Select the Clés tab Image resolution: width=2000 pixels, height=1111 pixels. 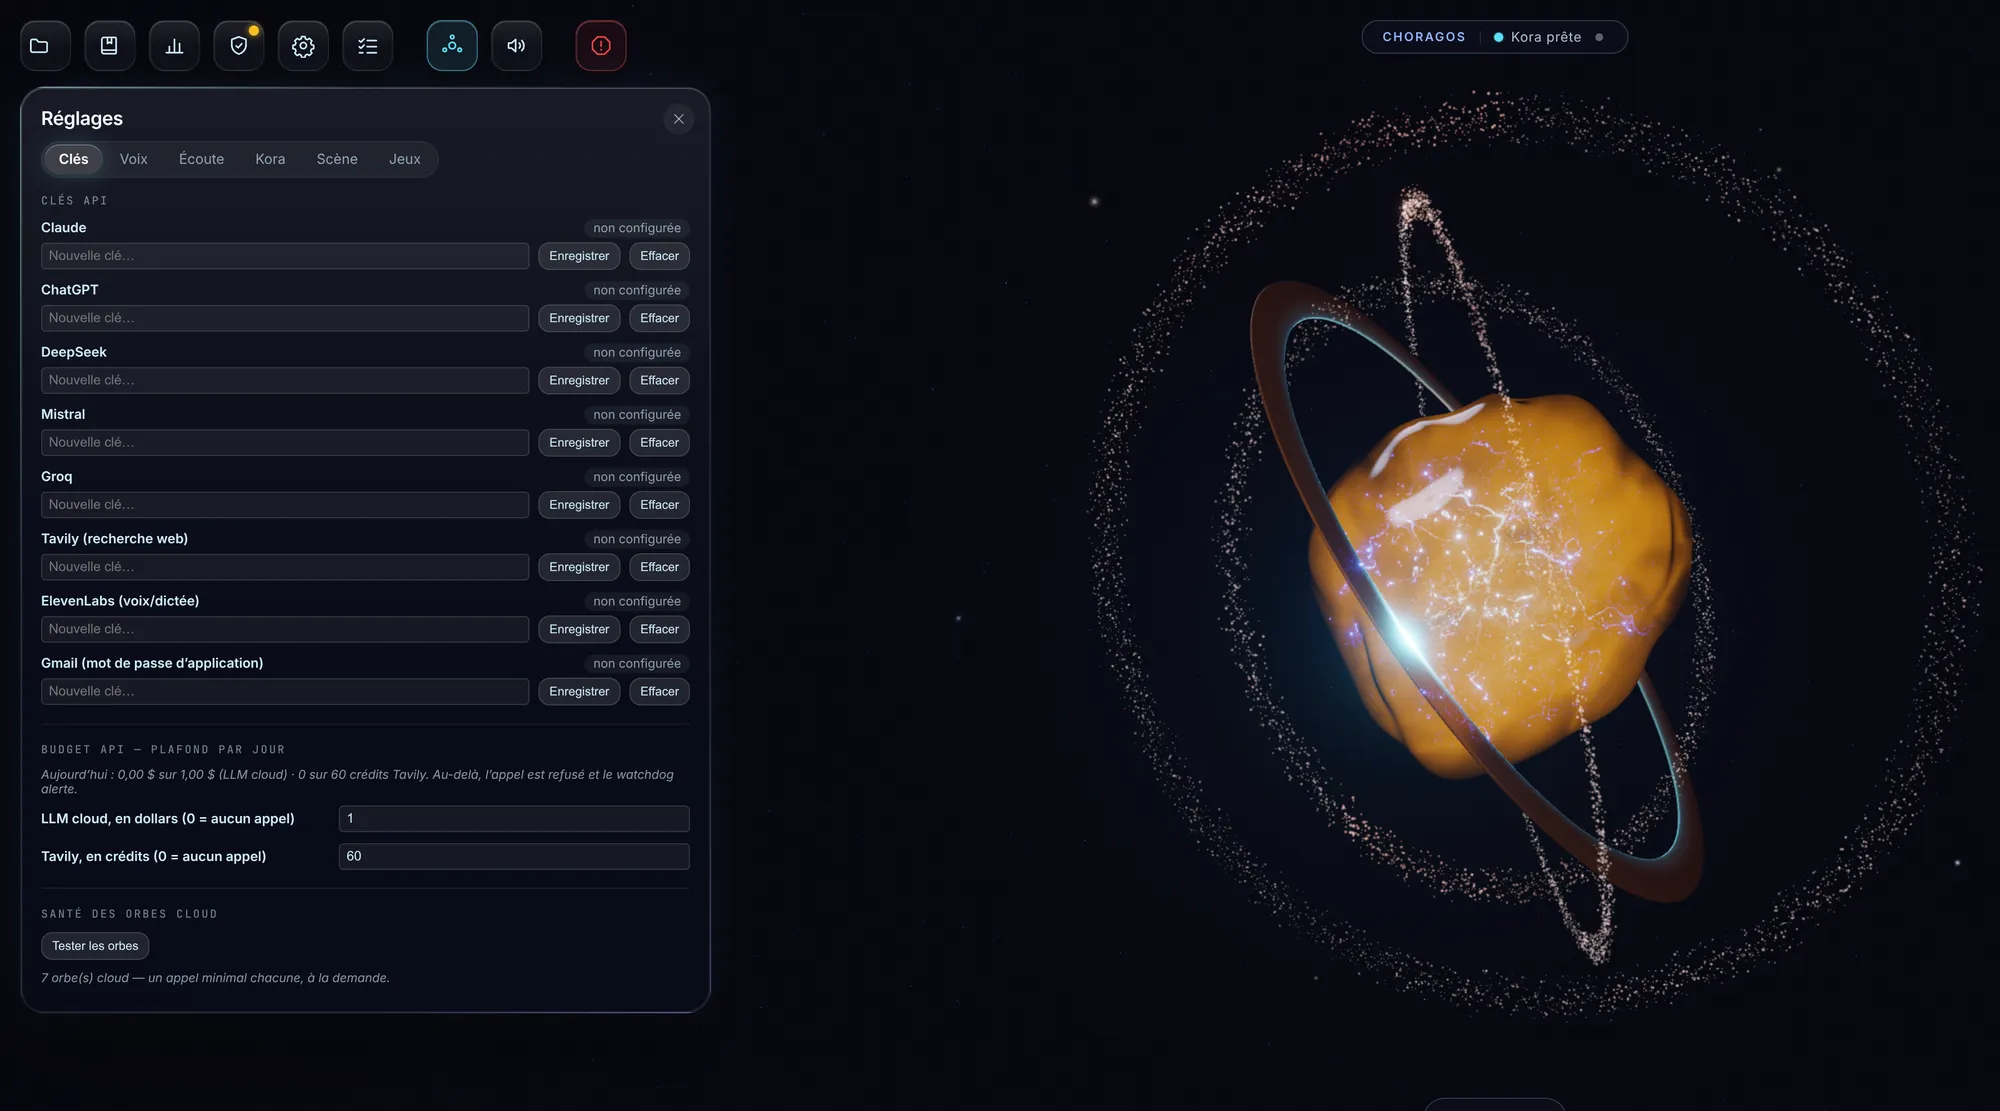coord(73,159)
